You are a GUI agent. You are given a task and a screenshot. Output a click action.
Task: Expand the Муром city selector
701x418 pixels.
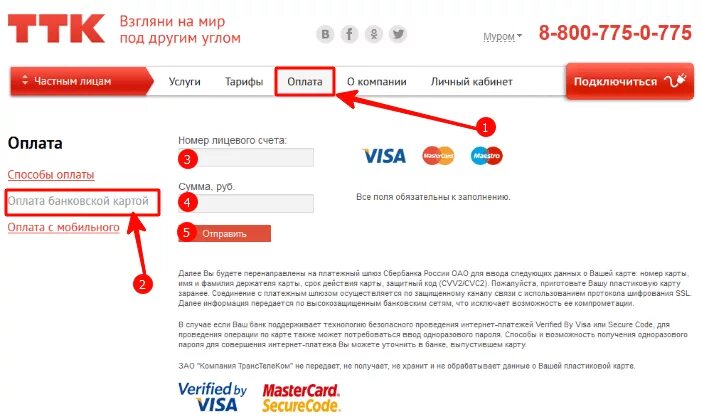click(503, 37)
